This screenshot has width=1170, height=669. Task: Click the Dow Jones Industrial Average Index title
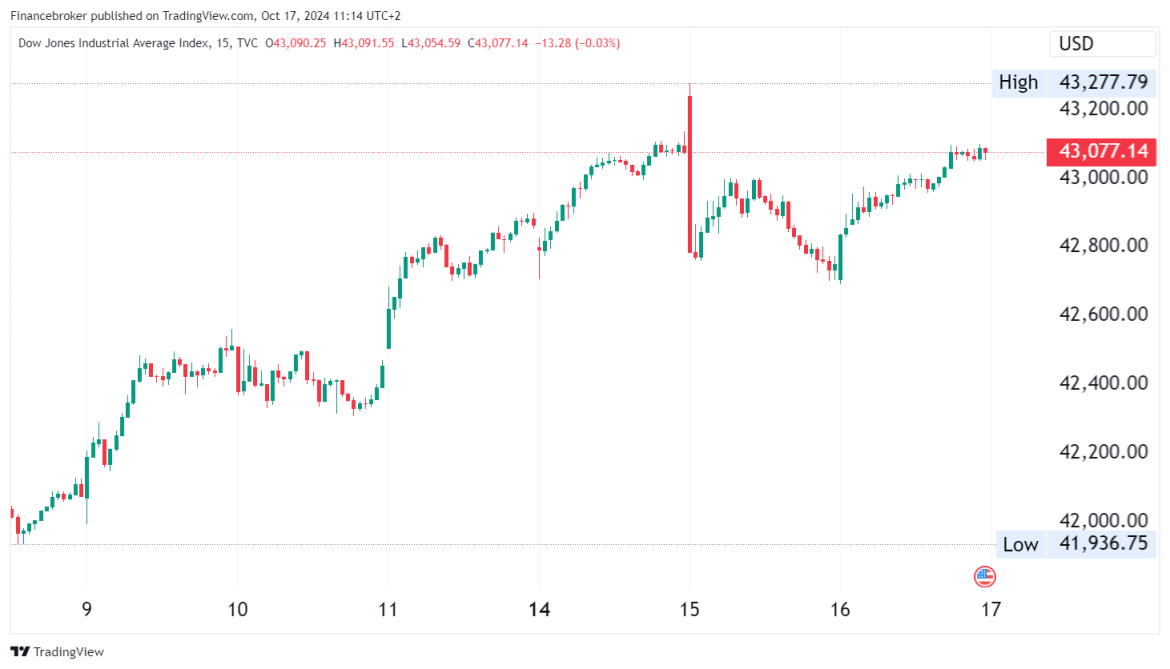111,43
